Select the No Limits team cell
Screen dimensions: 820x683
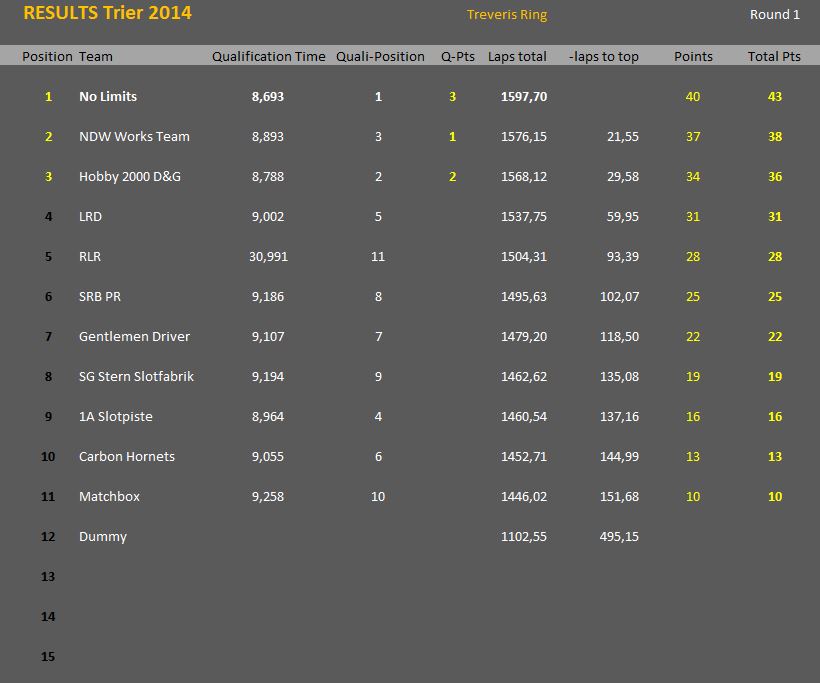(108, 97)
